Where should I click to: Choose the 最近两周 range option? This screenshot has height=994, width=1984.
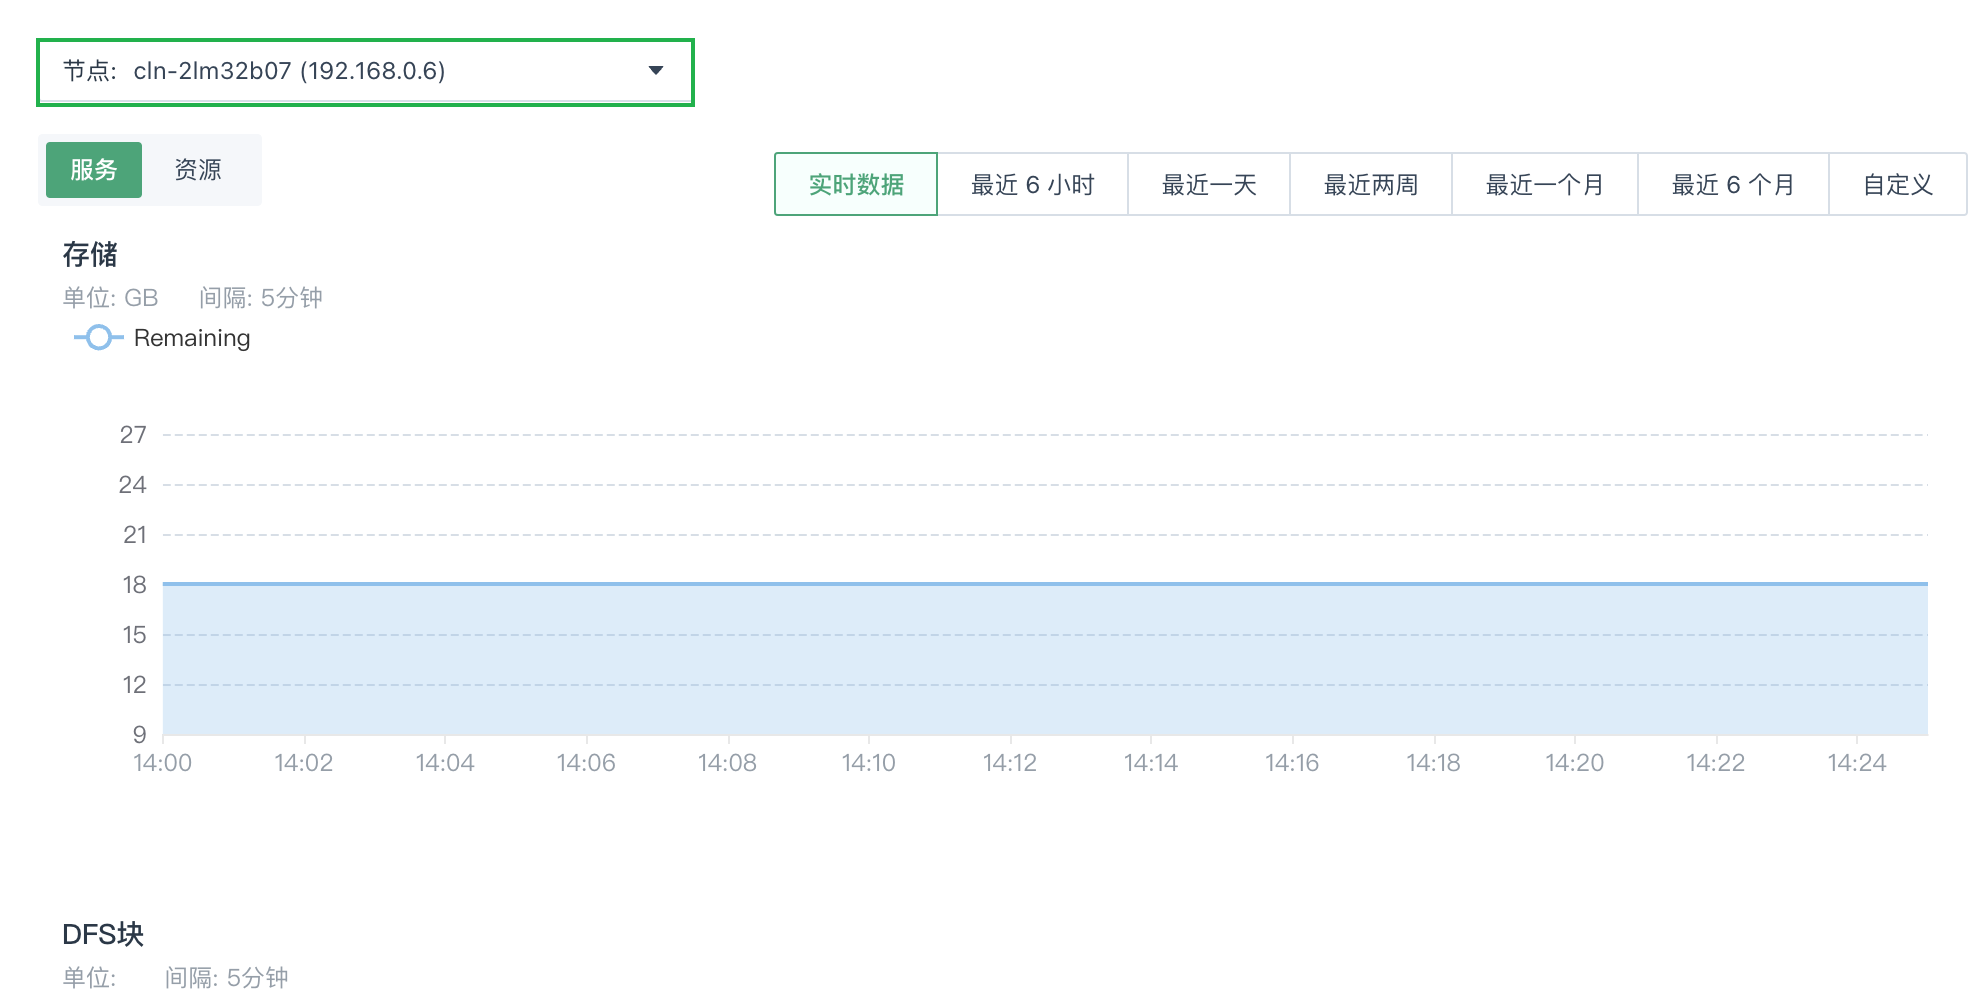(x=1371, y=185)
